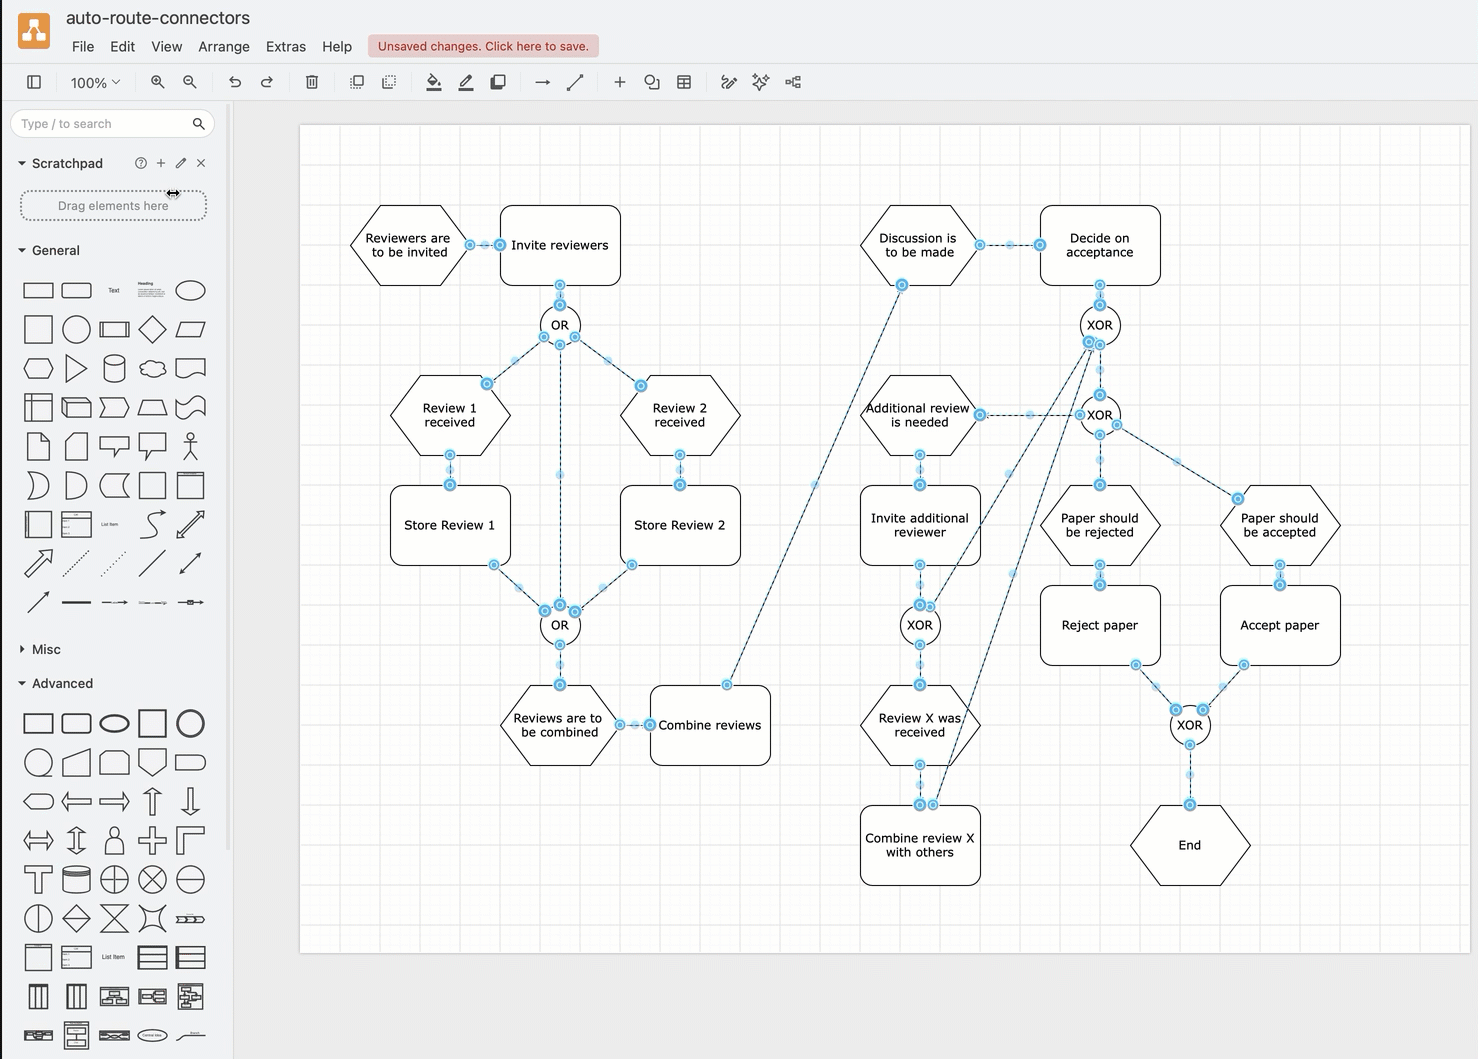The width and height of the screenshot is (1478, 1059).
Task: Pick the cylinder shape in General palette
Action: coord(114,368)
